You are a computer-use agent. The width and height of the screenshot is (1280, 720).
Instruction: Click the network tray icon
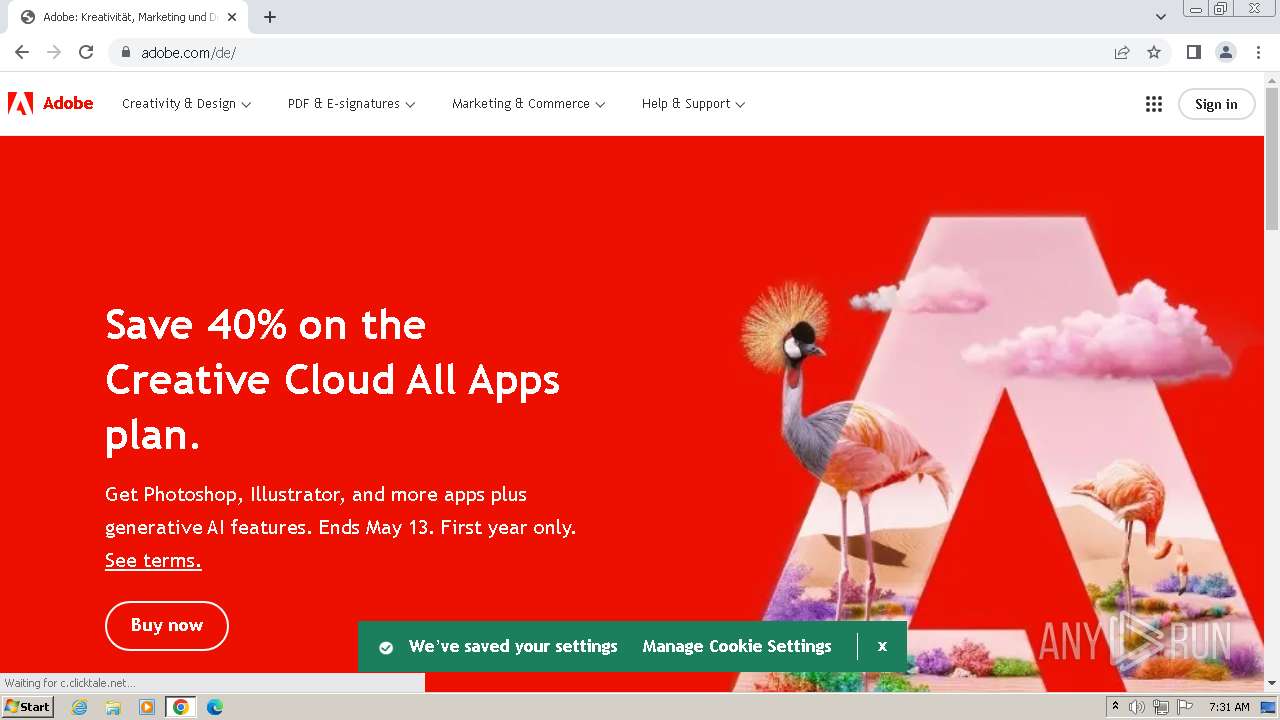pos(1160,707)
